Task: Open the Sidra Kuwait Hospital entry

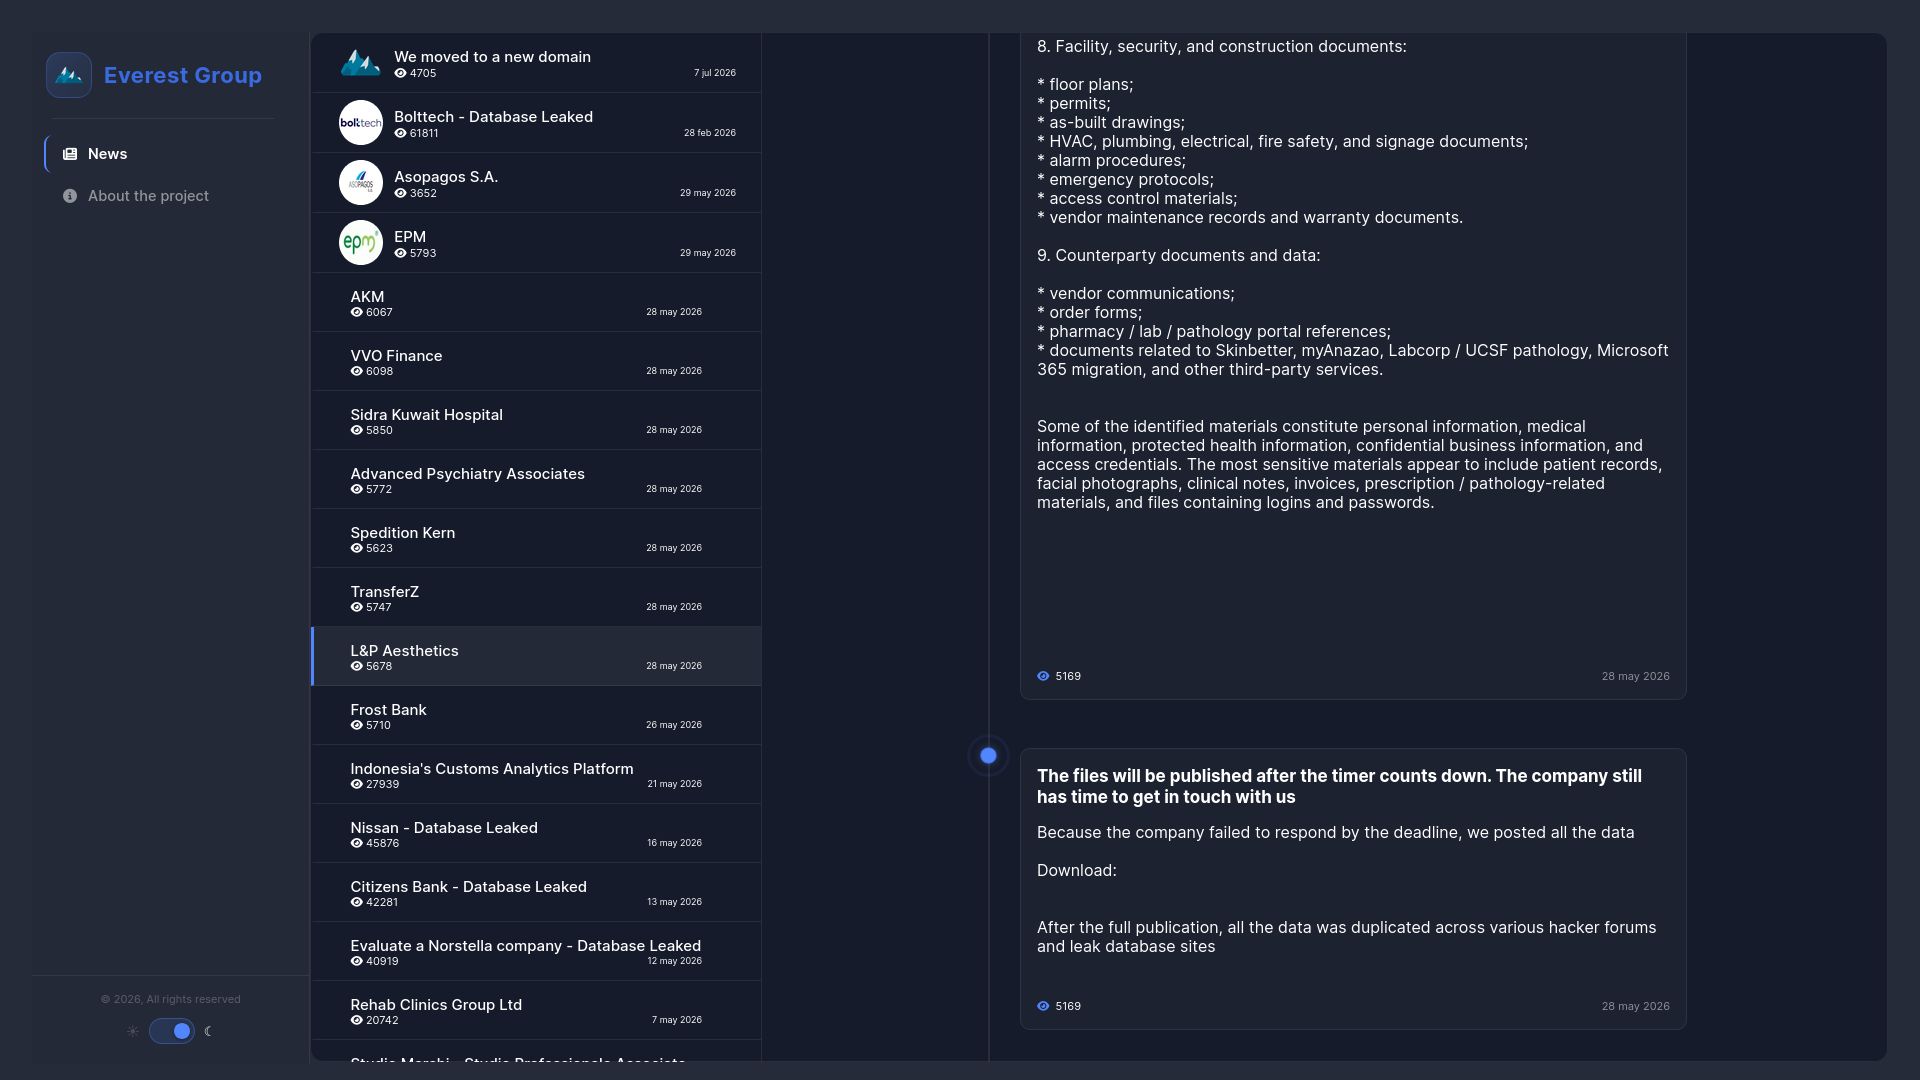Action: (536, 421)
